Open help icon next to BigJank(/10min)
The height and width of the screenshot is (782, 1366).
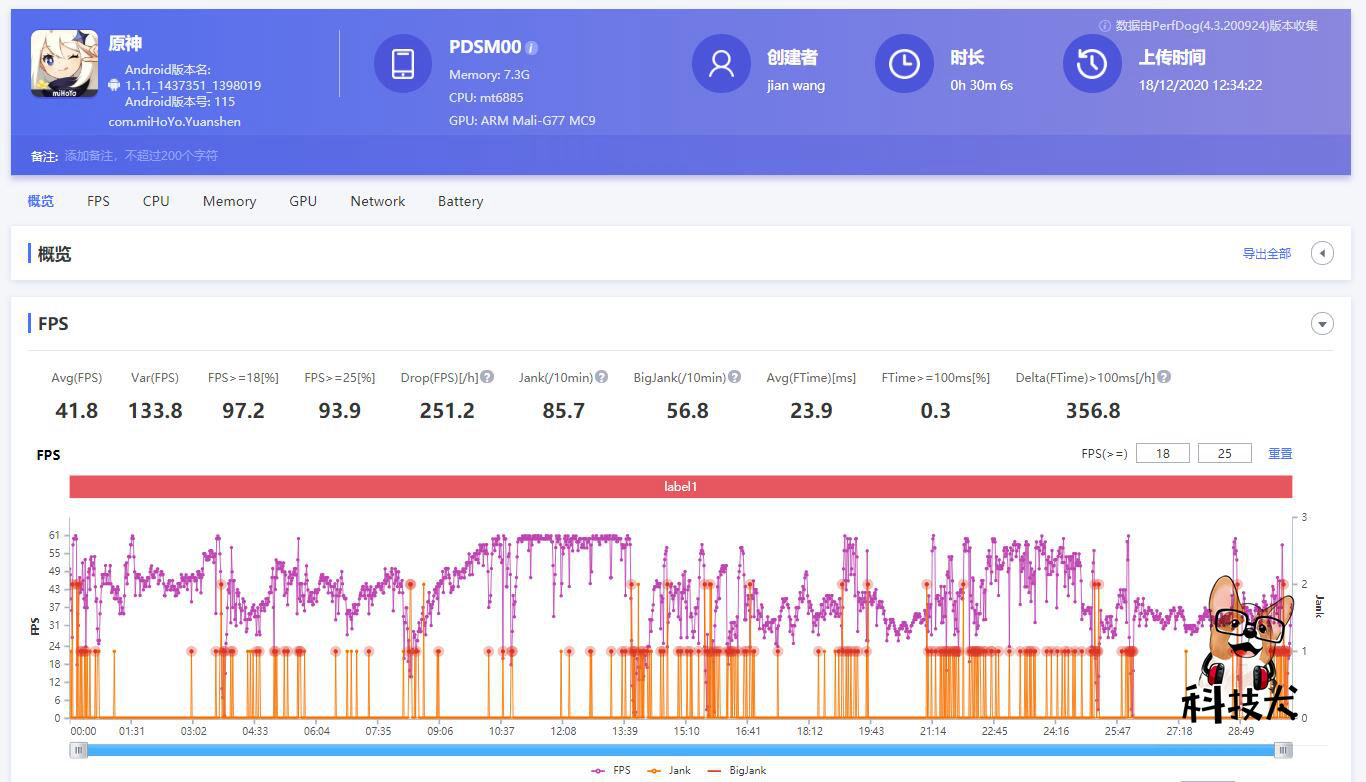pyautogui.click(x=735, y=377)
